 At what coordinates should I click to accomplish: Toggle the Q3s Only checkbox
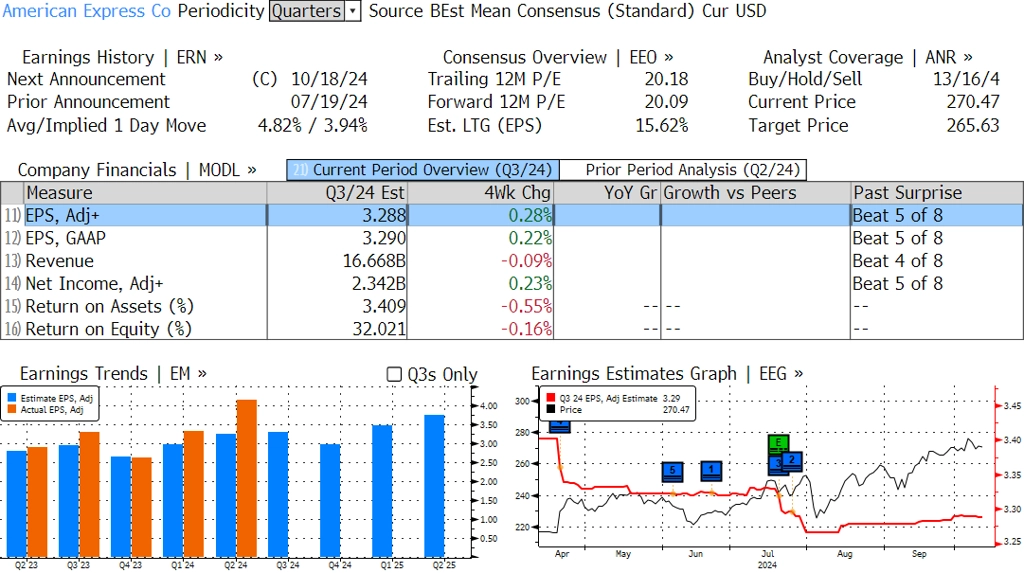394,374
